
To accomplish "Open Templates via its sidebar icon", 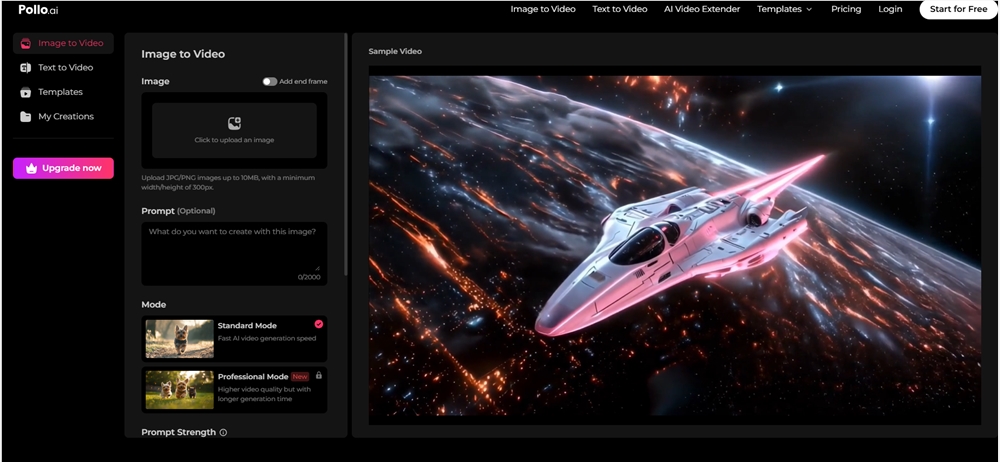I will coord(25,92).
